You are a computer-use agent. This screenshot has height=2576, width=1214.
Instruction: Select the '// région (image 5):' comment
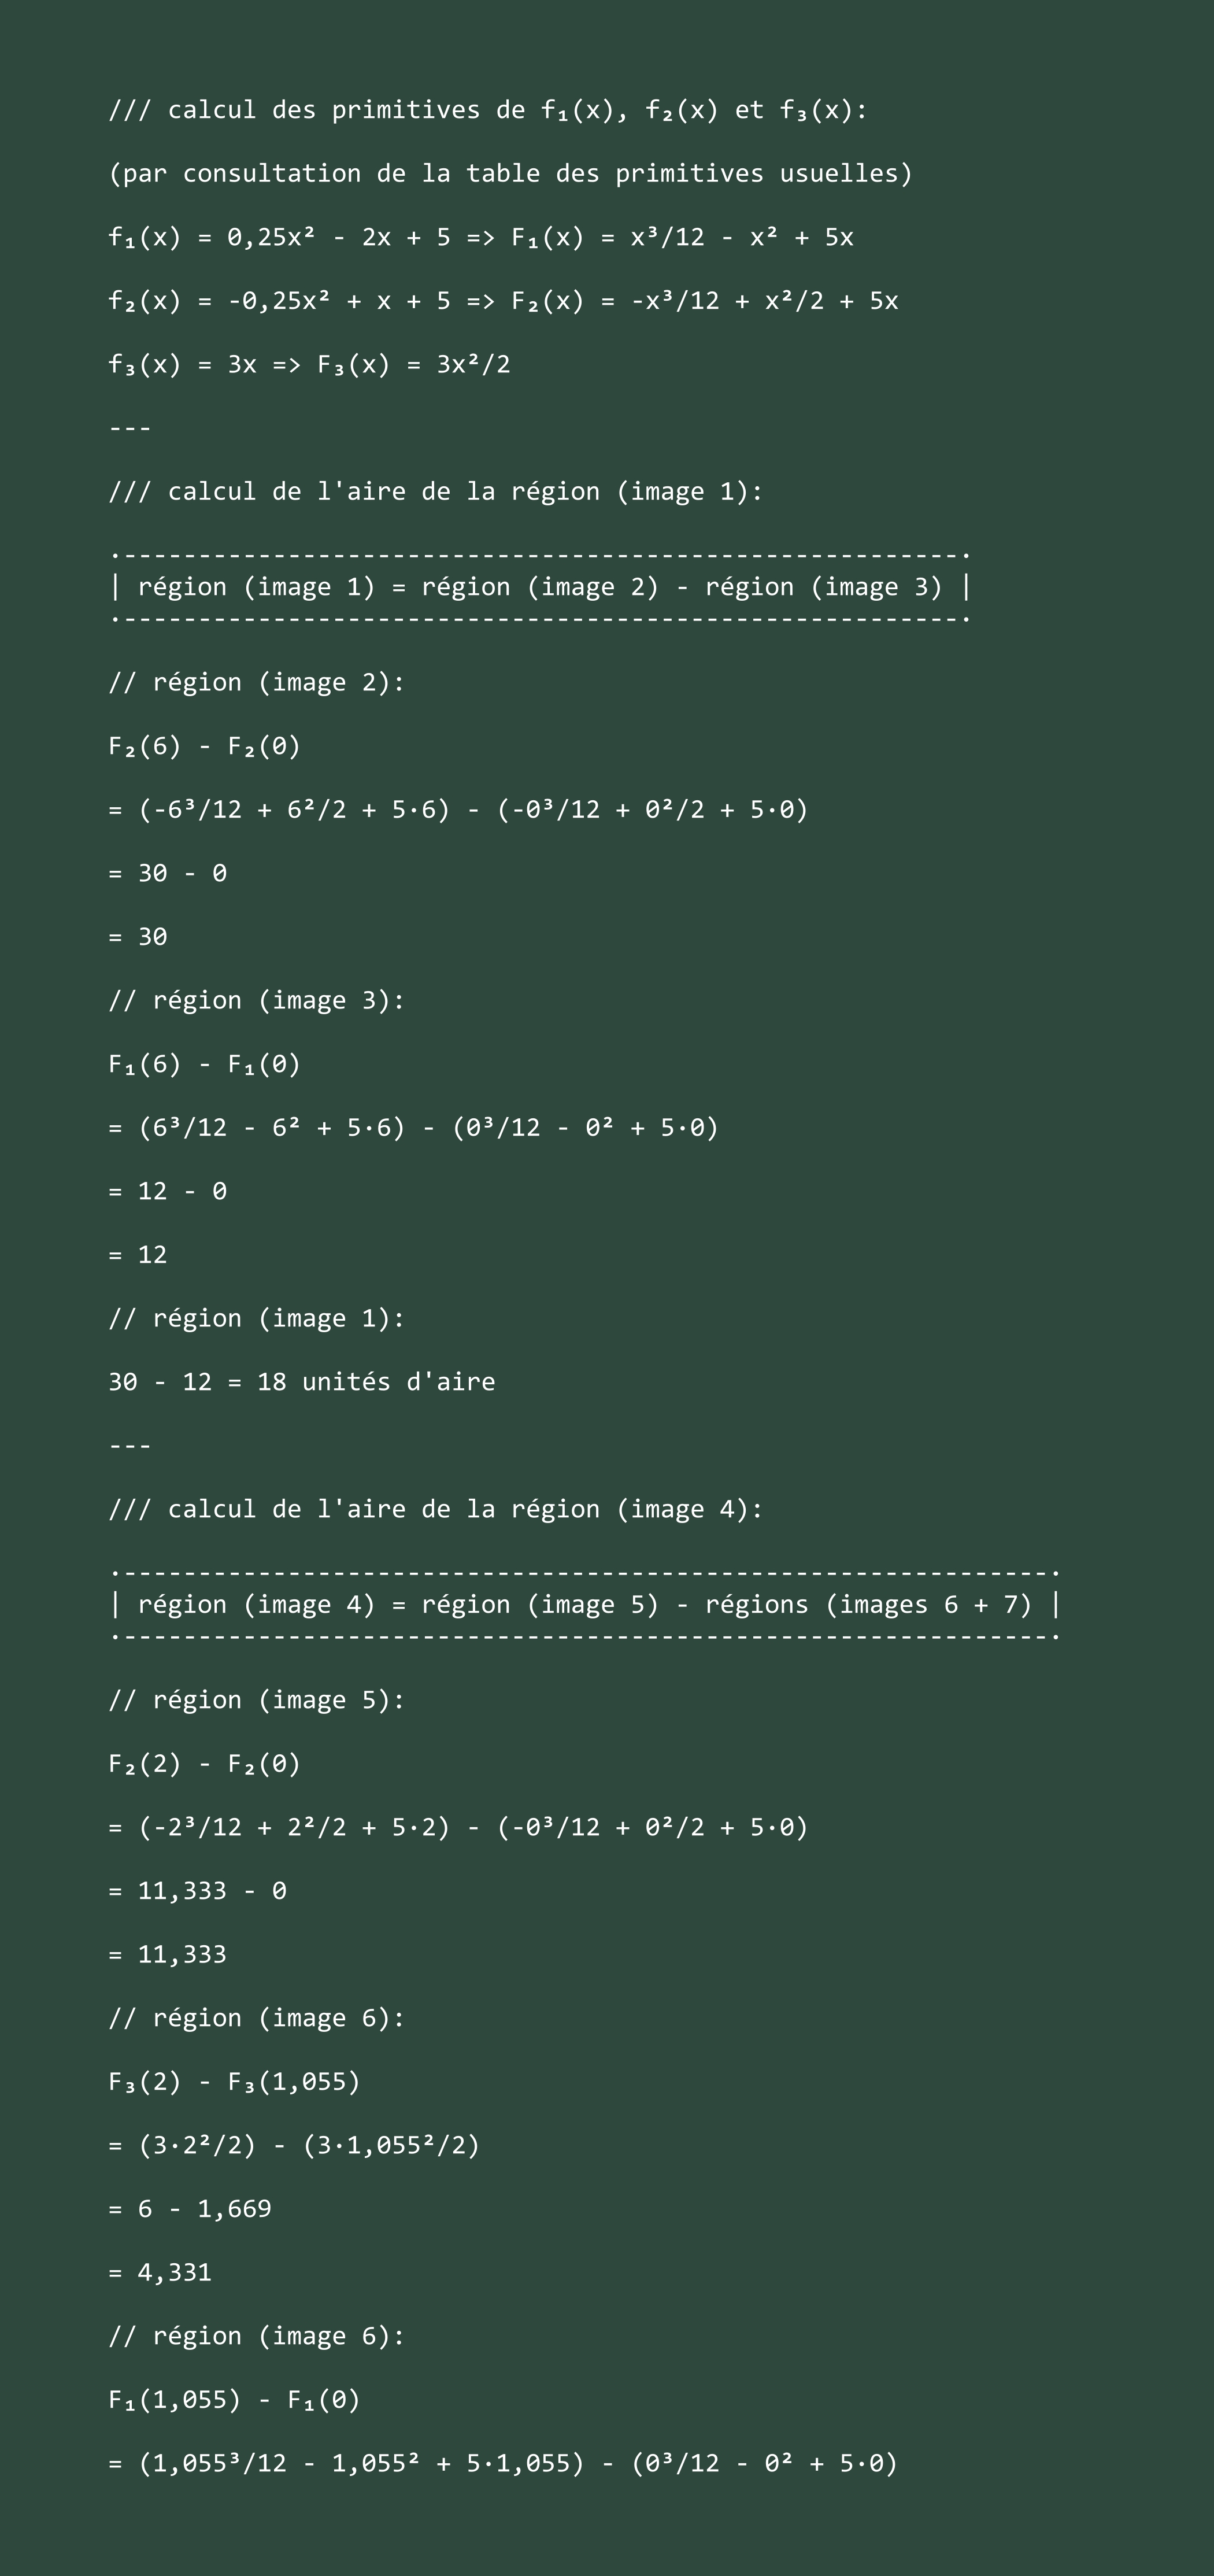tap(257, 1700)
